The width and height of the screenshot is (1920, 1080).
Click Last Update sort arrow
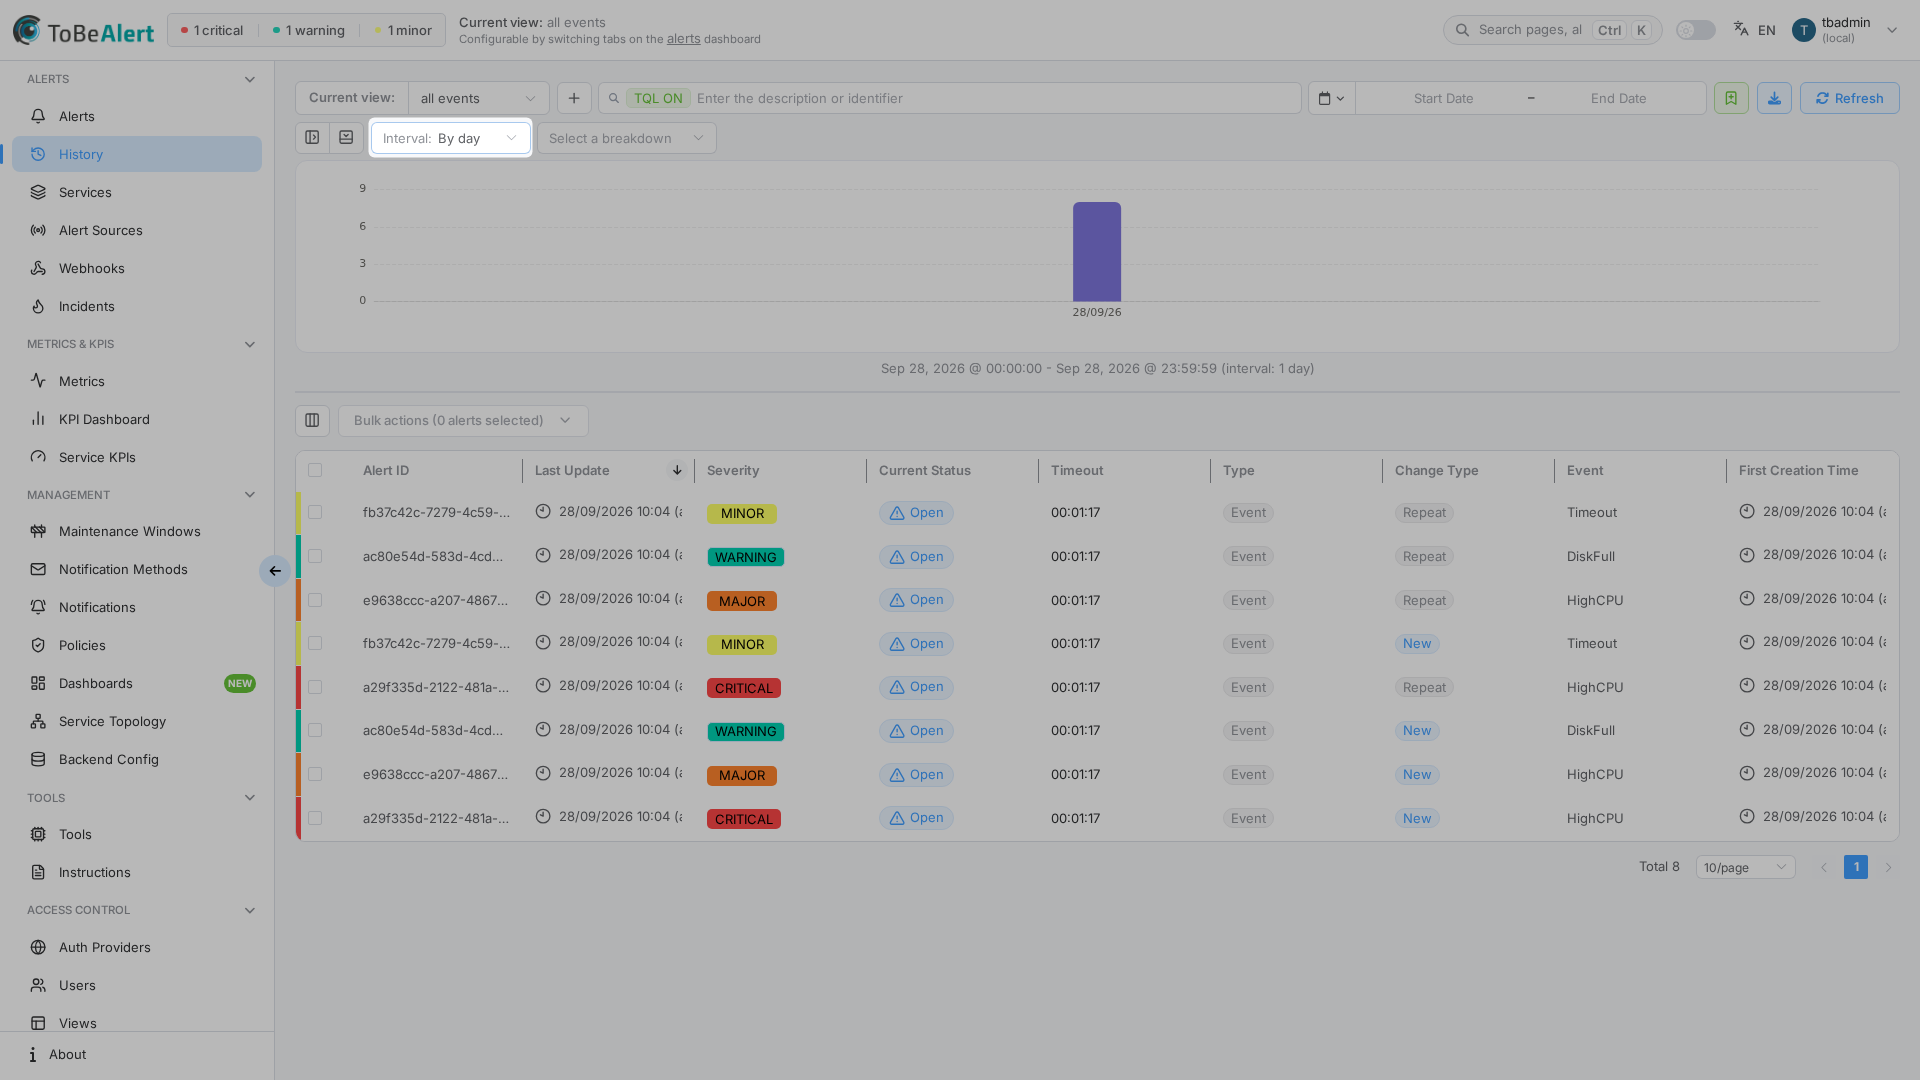pos(677,470)
